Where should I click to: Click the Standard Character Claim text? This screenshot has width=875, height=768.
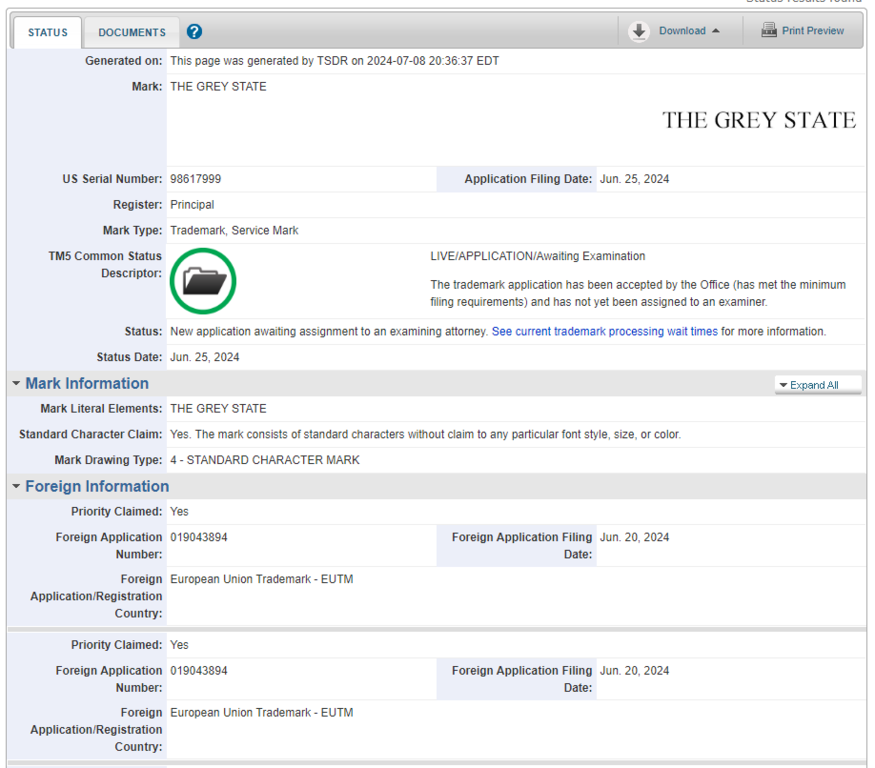point(425,434)
